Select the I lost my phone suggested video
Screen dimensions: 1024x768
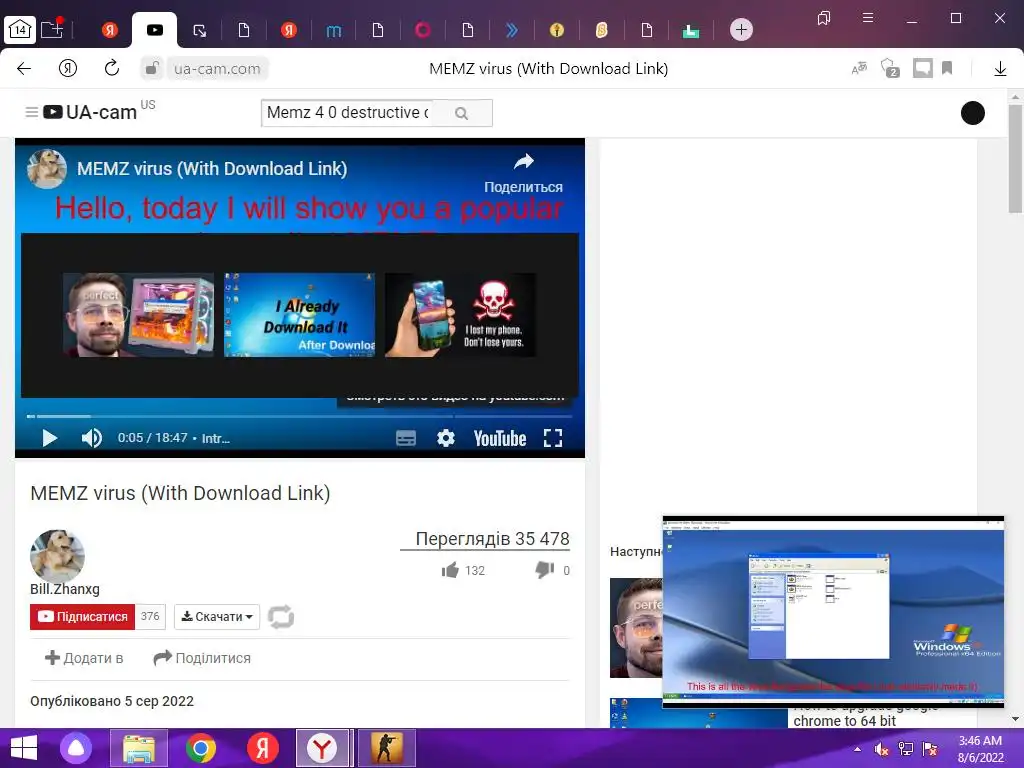tap(460, 315)
